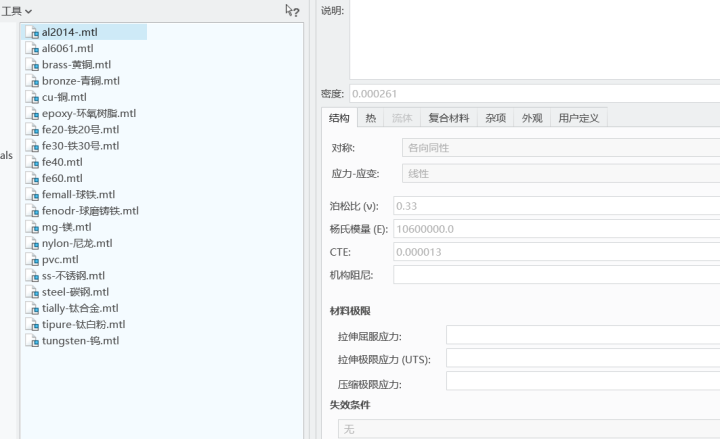Viewport: 720px width, 439px height.
Task: Open the 用户定义 tab
Action: pyautogui.click(x=578, y=118)
